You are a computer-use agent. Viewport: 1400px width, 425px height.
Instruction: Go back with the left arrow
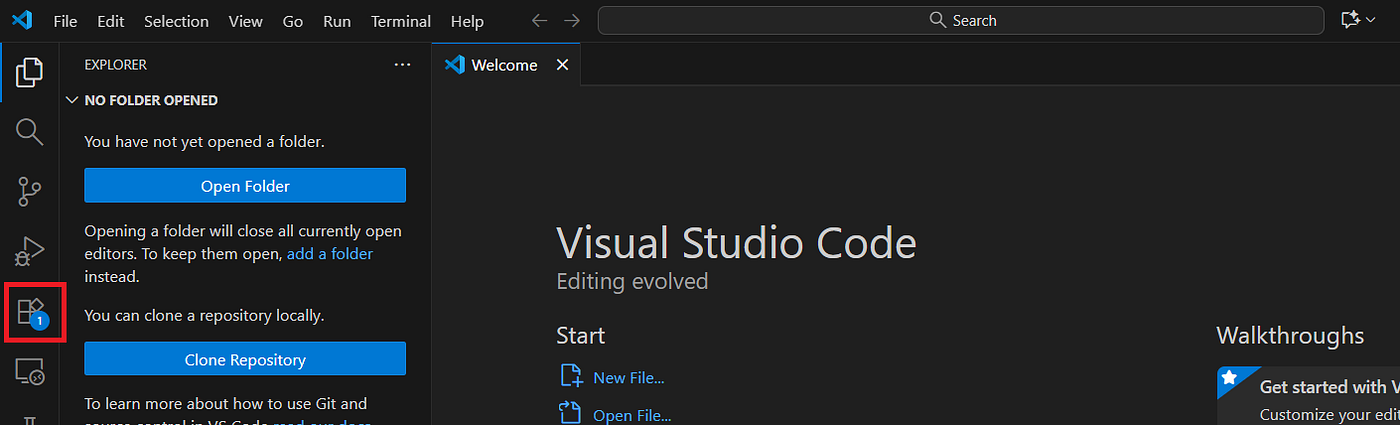(x=539, y=20)
